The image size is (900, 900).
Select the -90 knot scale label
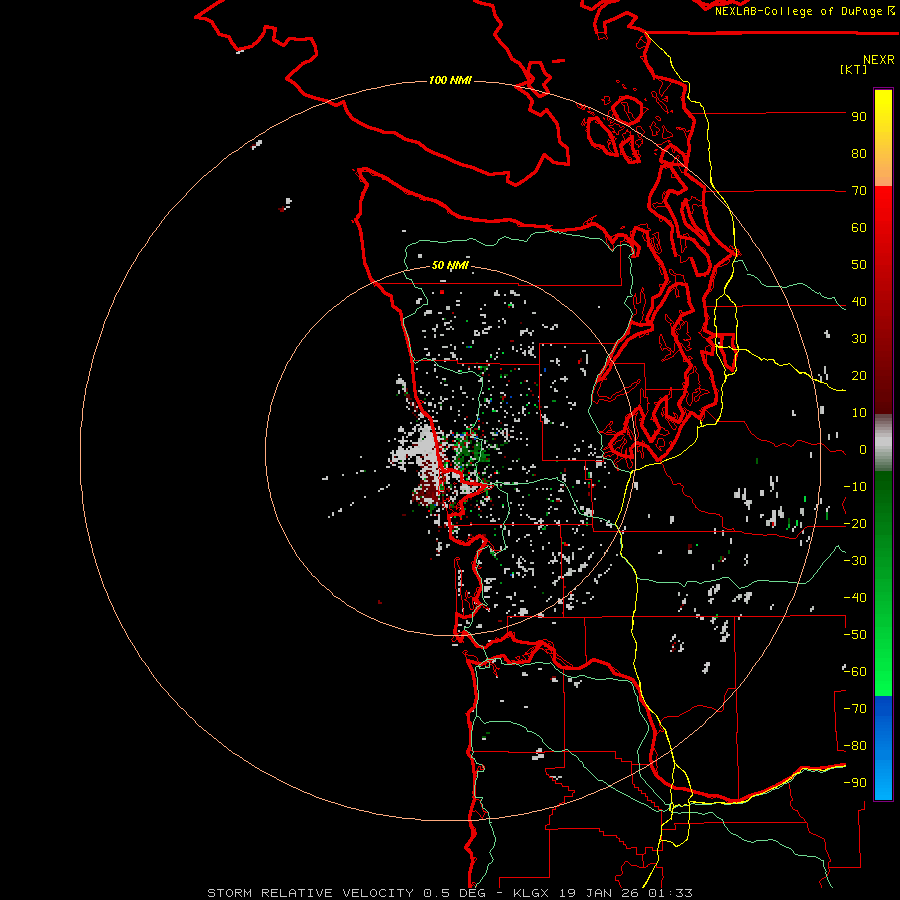click(x=855, y=783)
